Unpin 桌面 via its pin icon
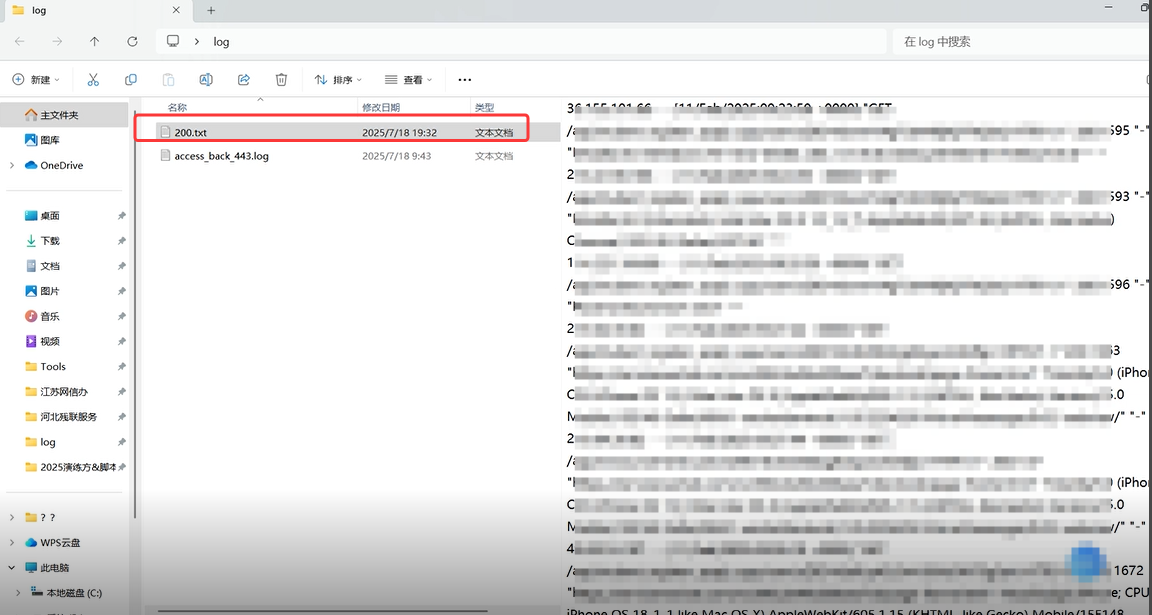The image size is (1152, 615). click(x=121, y=216)
